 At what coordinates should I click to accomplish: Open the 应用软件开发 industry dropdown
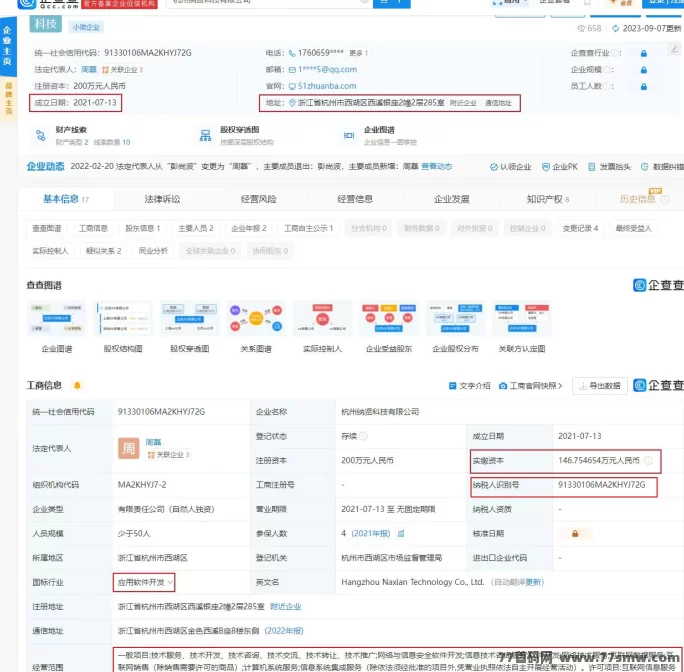[x=144, y=583]
